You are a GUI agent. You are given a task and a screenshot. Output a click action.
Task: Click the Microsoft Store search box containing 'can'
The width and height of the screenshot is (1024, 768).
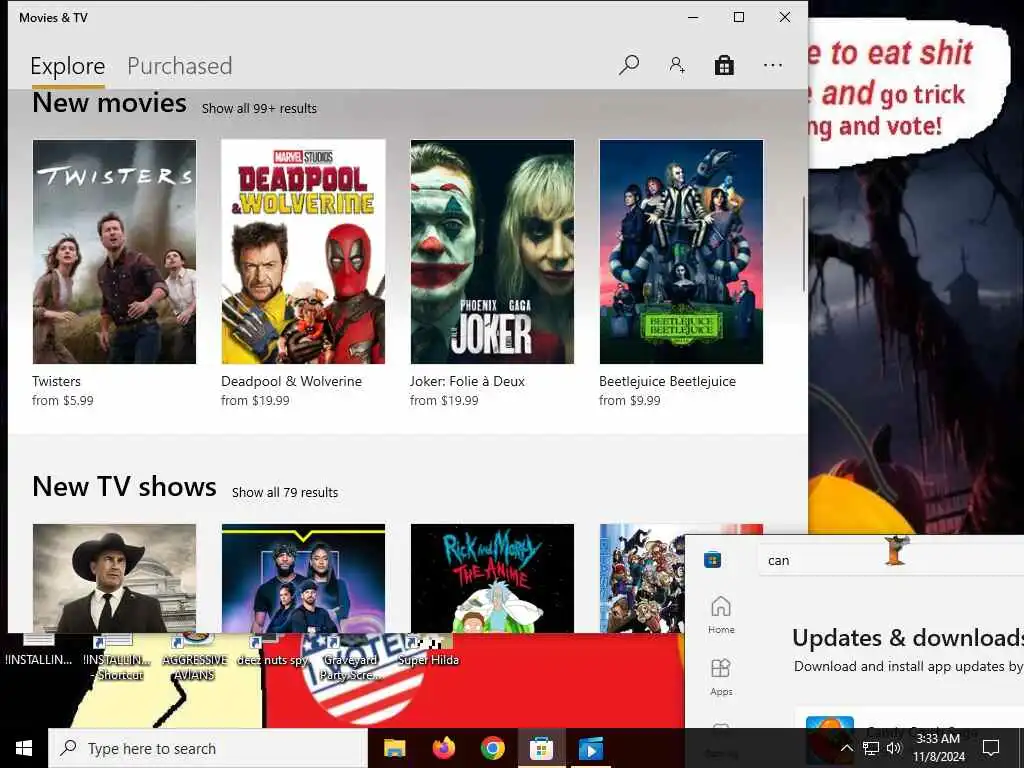[x=891, y=560]
